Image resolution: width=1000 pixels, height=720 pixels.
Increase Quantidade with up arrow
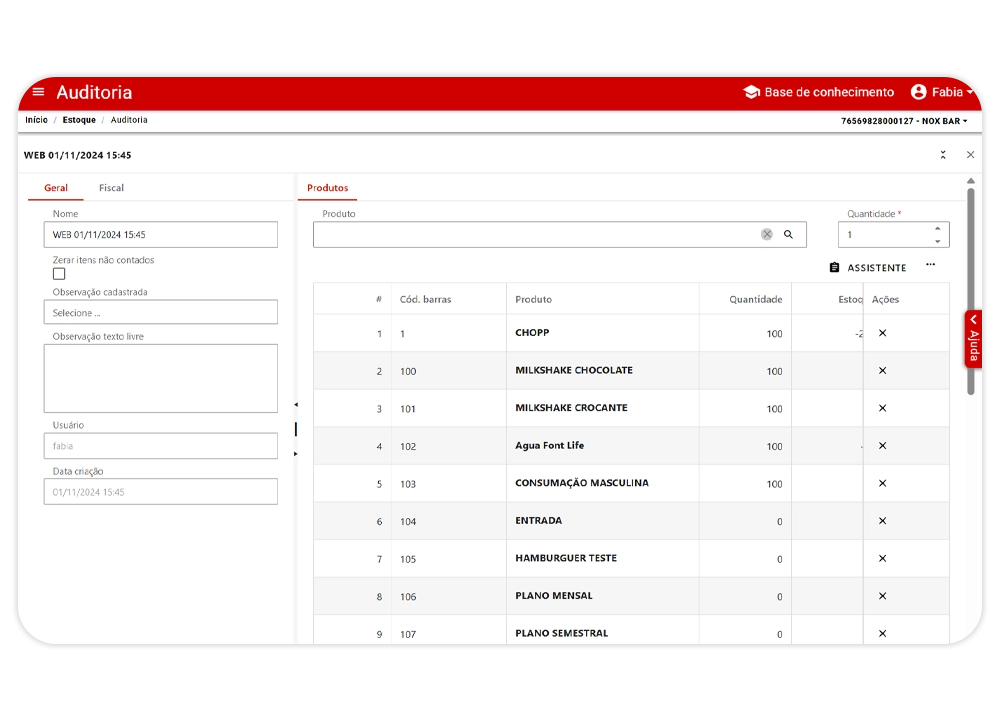pos(938,228)
